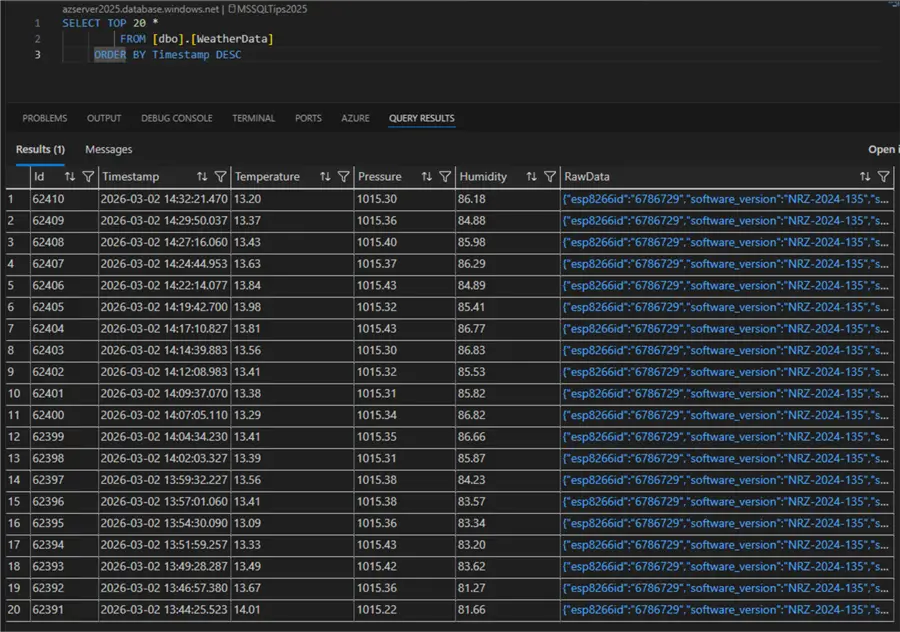Screen dimensions: 900x632
Task: Select Id cell 62408
Action: click(64, 242)
